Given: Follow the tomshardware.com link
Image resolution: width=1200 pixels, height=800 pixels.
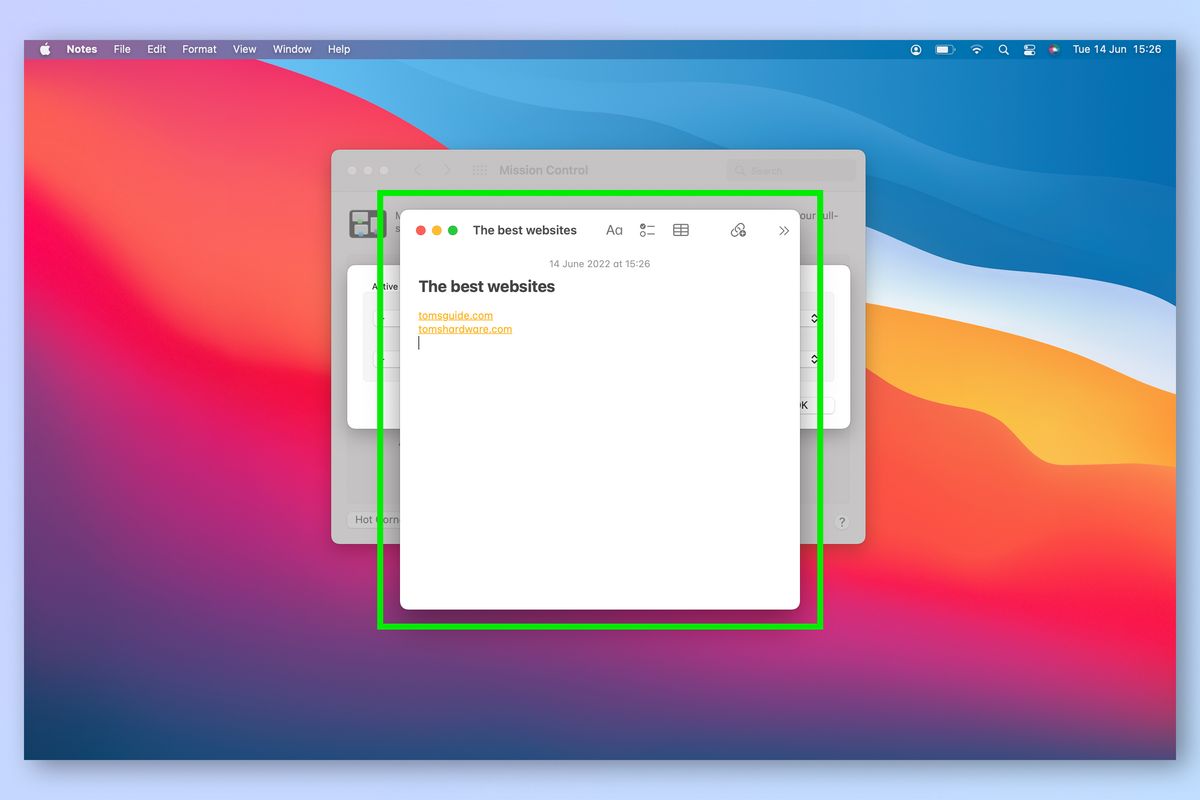Looking at the screenshot, I should (464, 328).
